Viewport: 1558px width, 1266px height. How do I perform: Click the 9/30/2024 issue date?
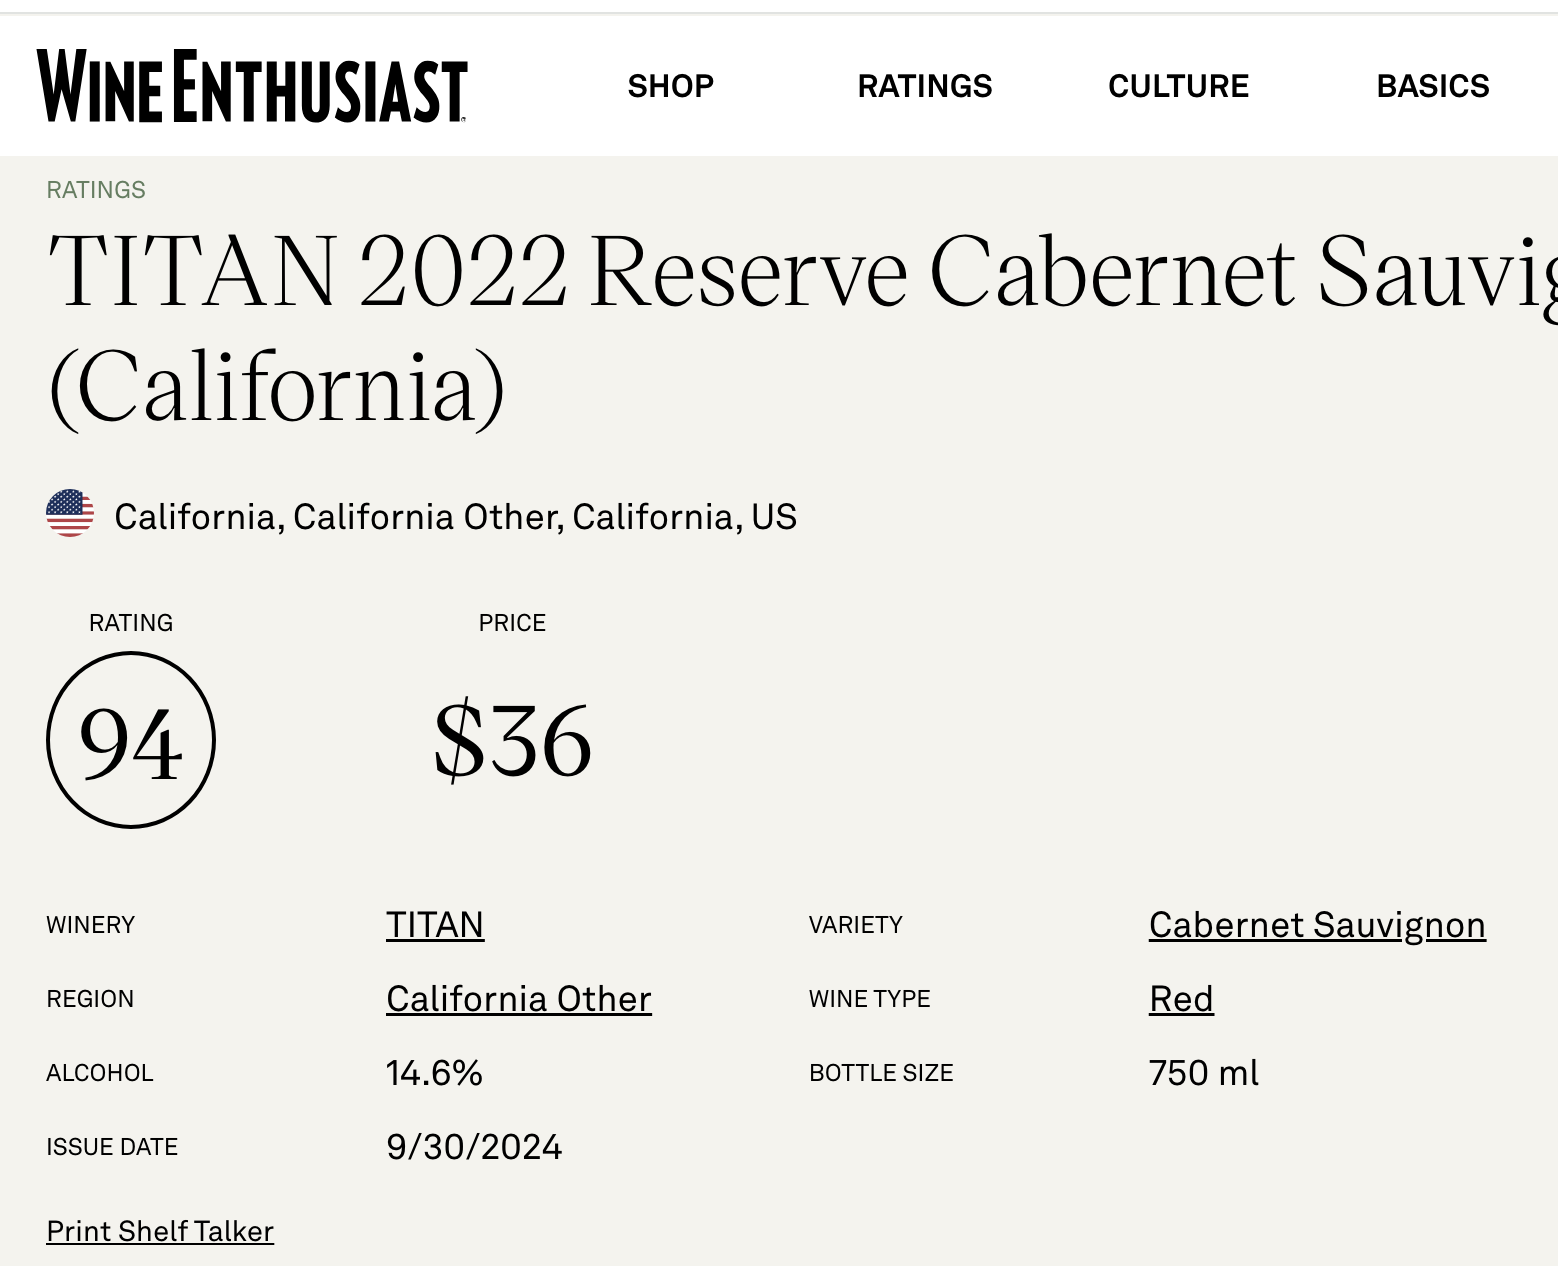coord(474,1147)
